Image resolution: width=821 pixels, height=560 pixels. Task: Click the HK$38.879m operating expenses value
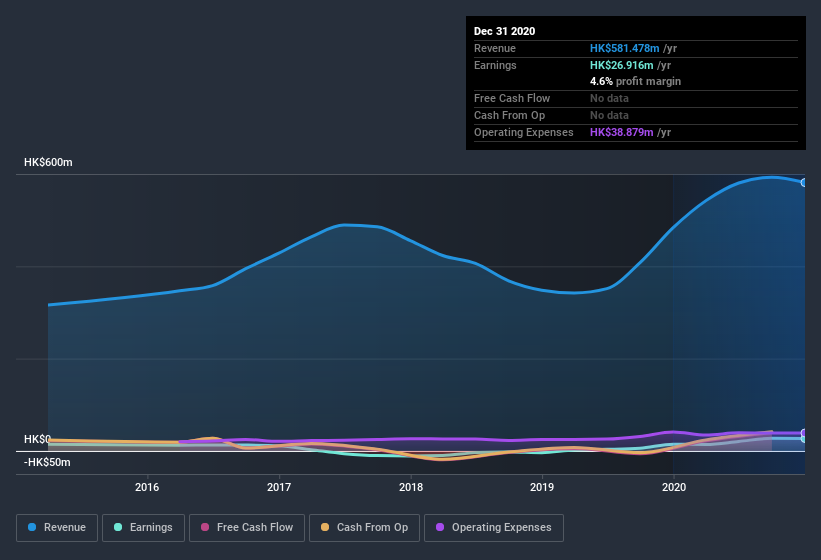coord(622,132)
